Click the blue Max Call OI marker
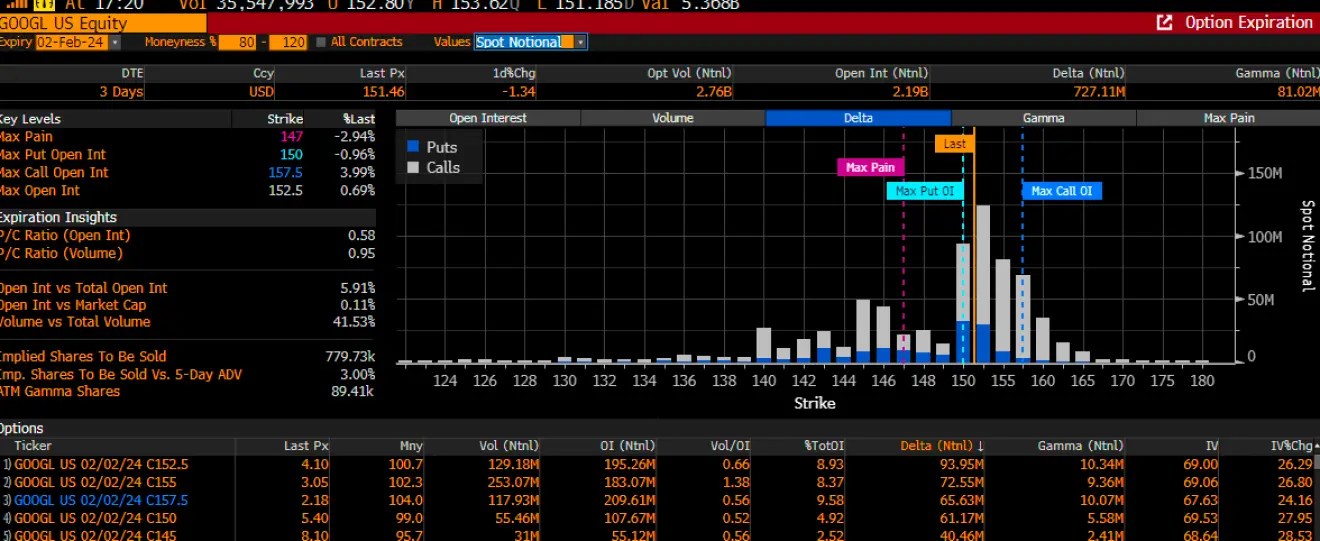This screenshot has width=1320, height=541. coord(1062,191)
